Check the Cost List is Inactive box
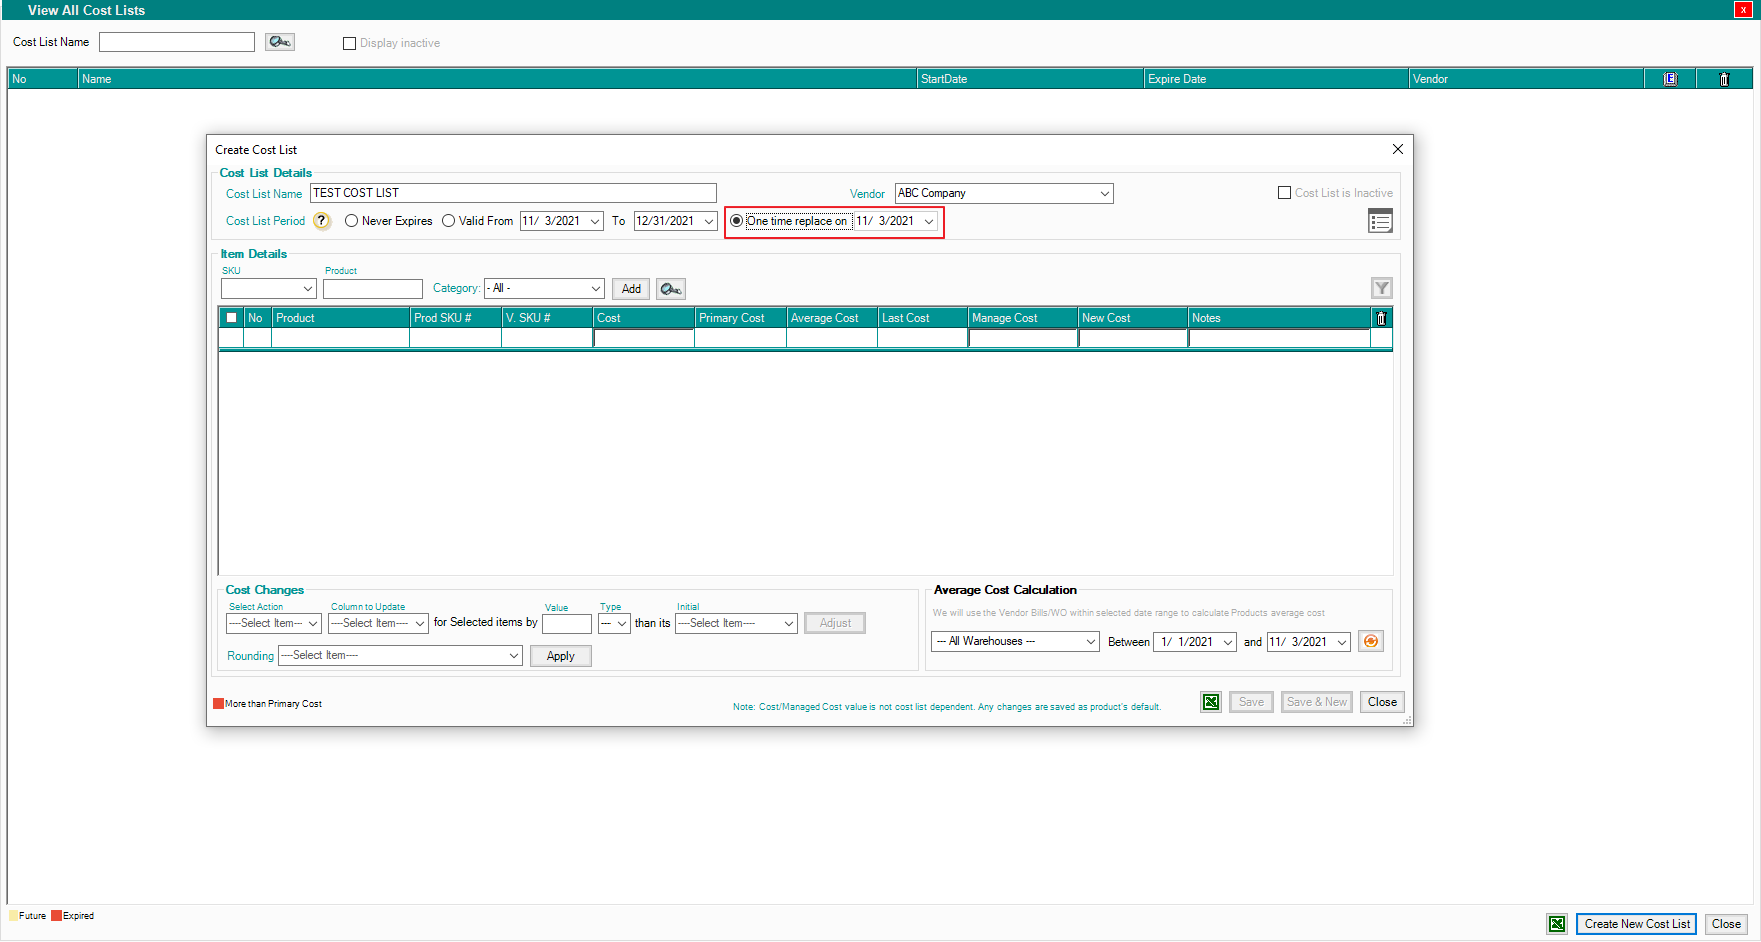This screenshot has height=942, width=1761. tap(1284, 193)
